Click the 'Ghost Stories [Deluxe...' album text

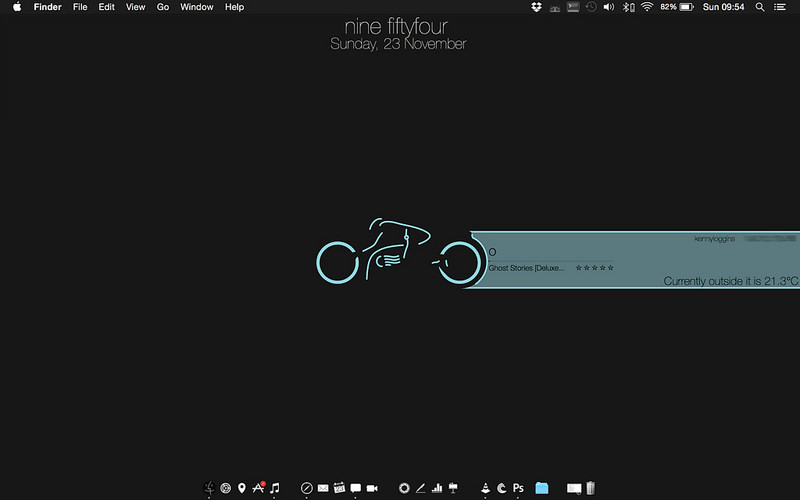click(527, 268)
